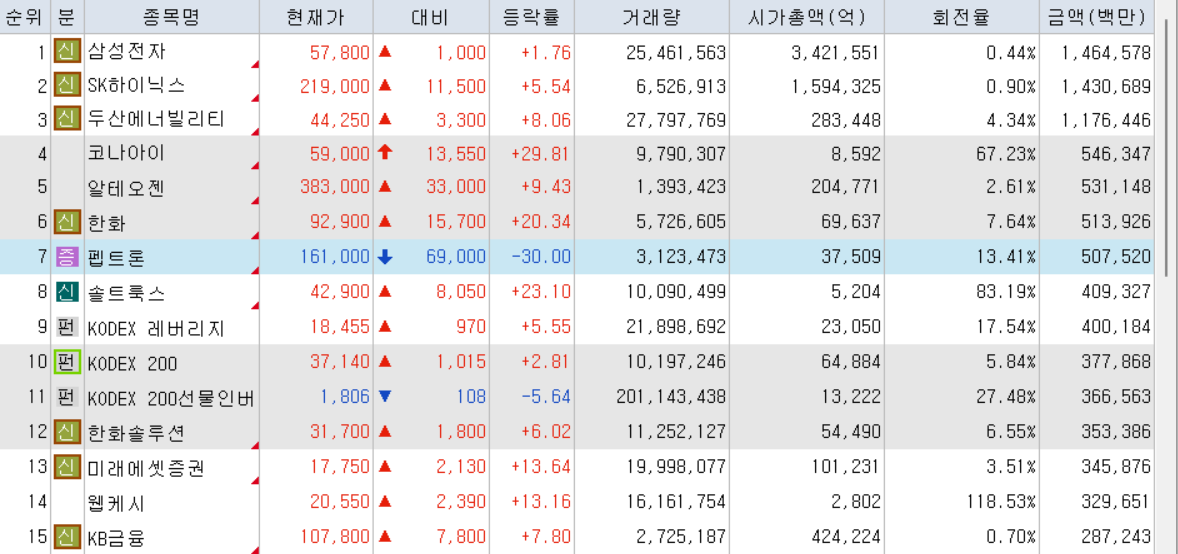Sort by the 회전율 column header
Image resolution: width=1178 pixels, height=554 pixels.
pos(962,17)
